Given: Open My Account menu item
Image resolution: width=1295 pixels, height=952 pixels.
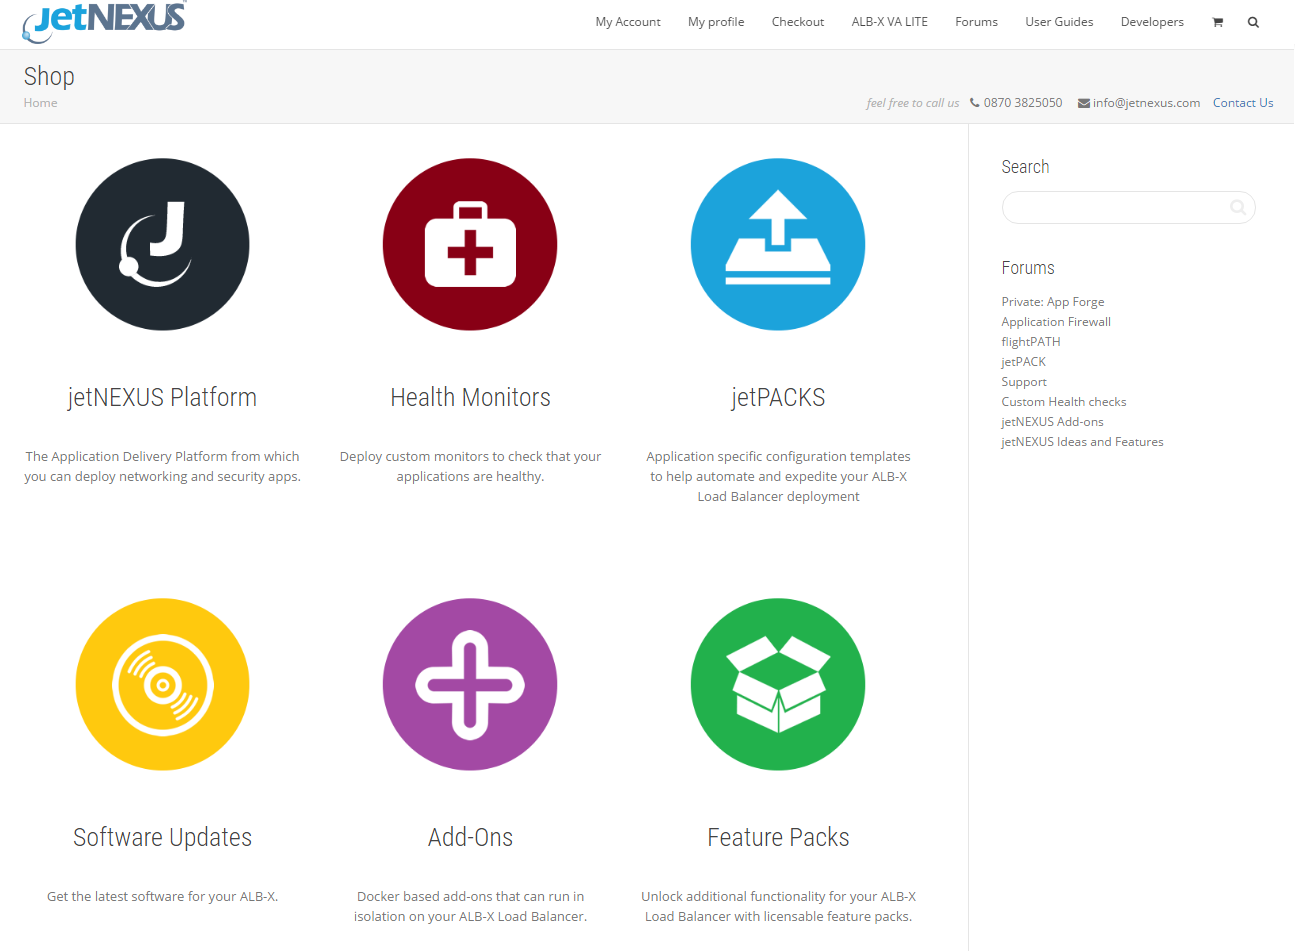Looking at the screenshot, I should [x=628, y=22].
